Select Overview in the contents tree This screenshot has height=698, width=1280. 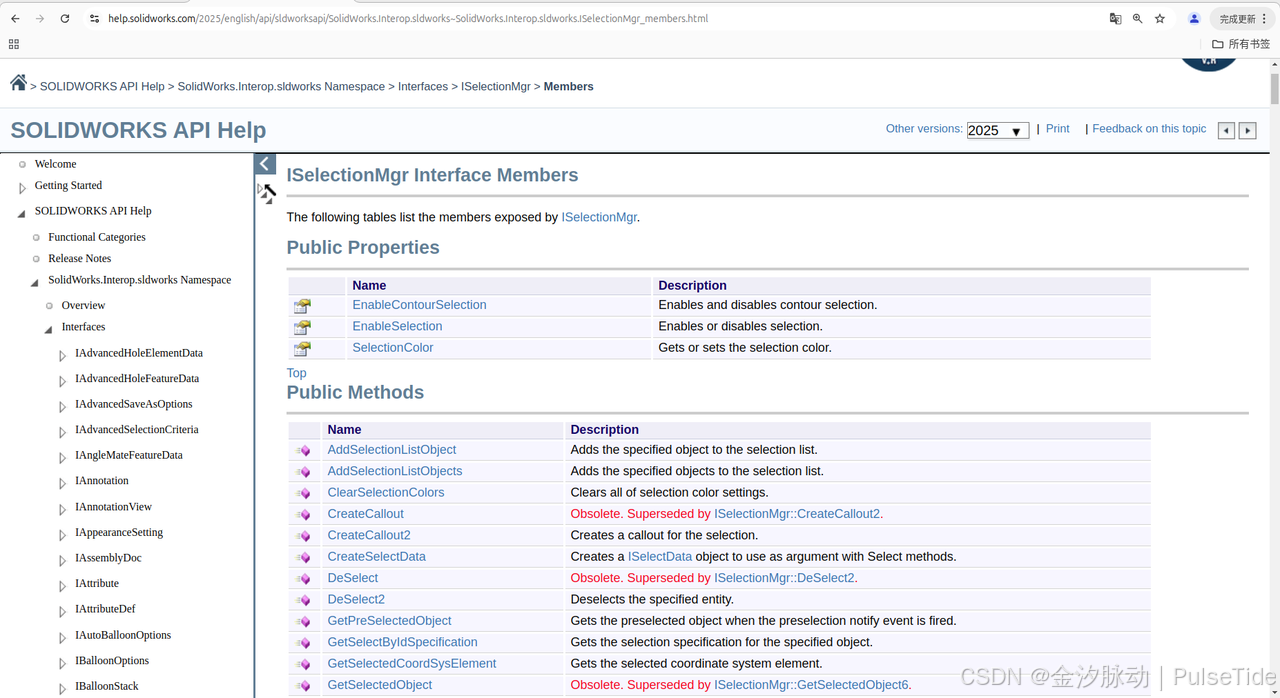click(83, 305)
